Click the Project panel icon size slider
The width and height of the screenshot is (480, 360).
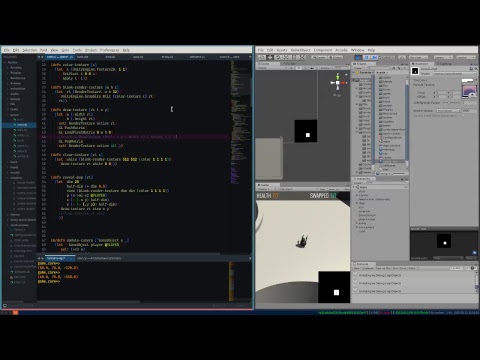(x=399, y=174)
